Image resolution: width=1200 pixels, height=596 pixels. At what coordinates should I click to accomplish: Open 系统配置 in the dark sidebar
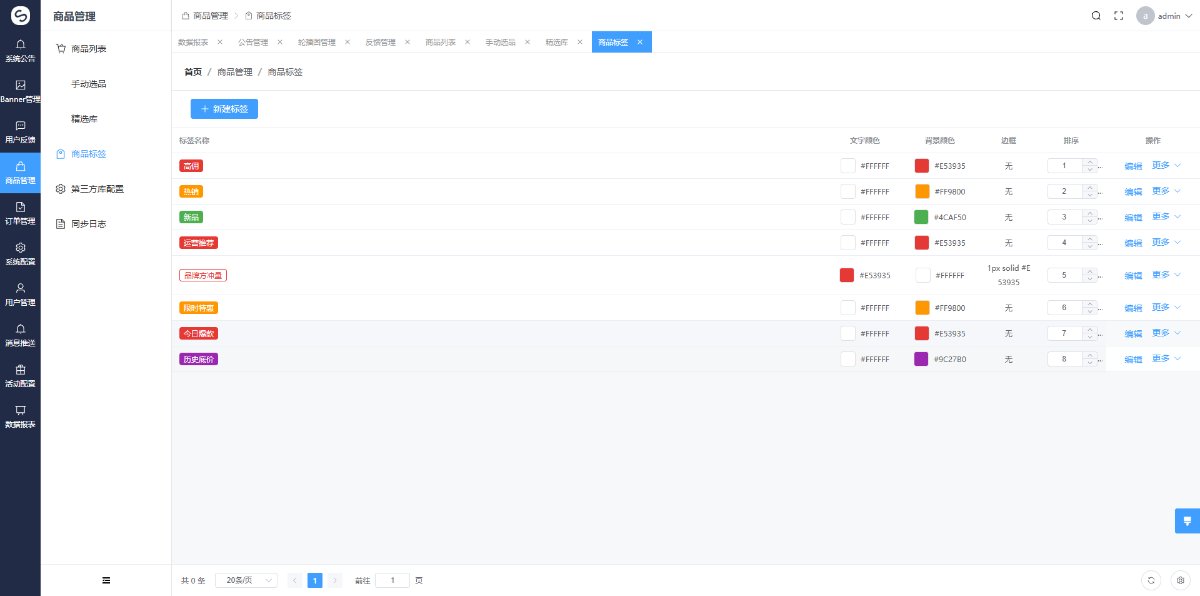20,254
